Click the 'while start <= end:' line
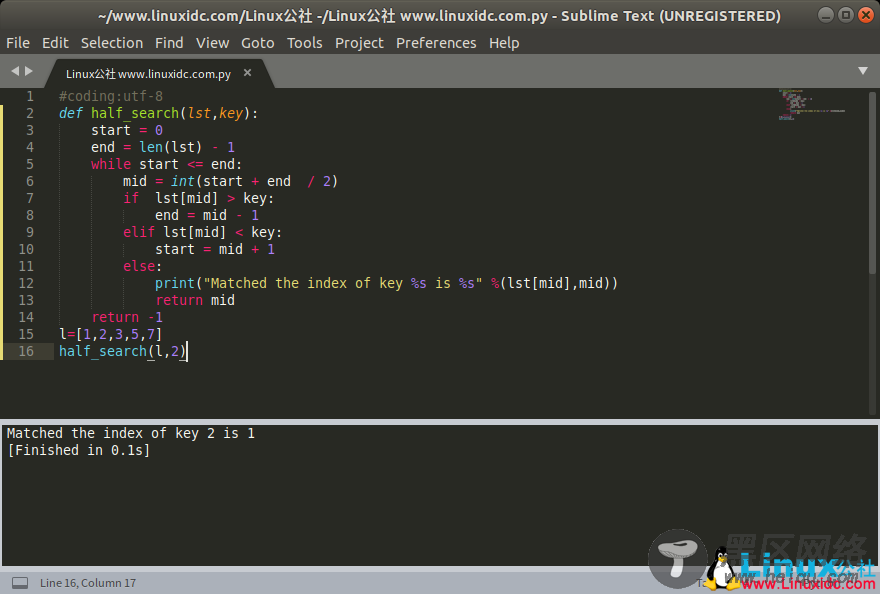 pos(166,165)
